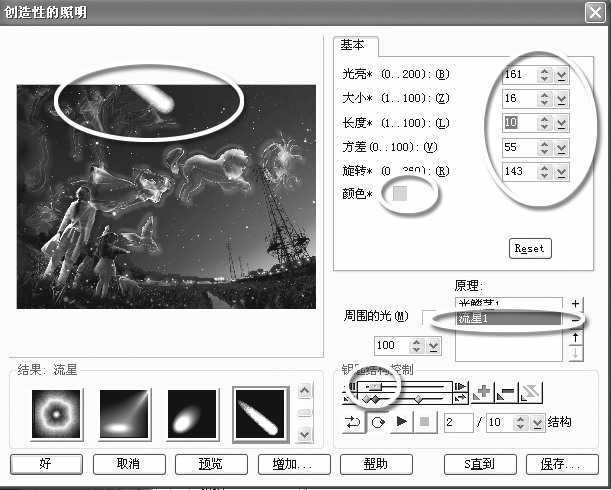
Task: Switch to the 基本 tab
Action: [x=354, y=45]
